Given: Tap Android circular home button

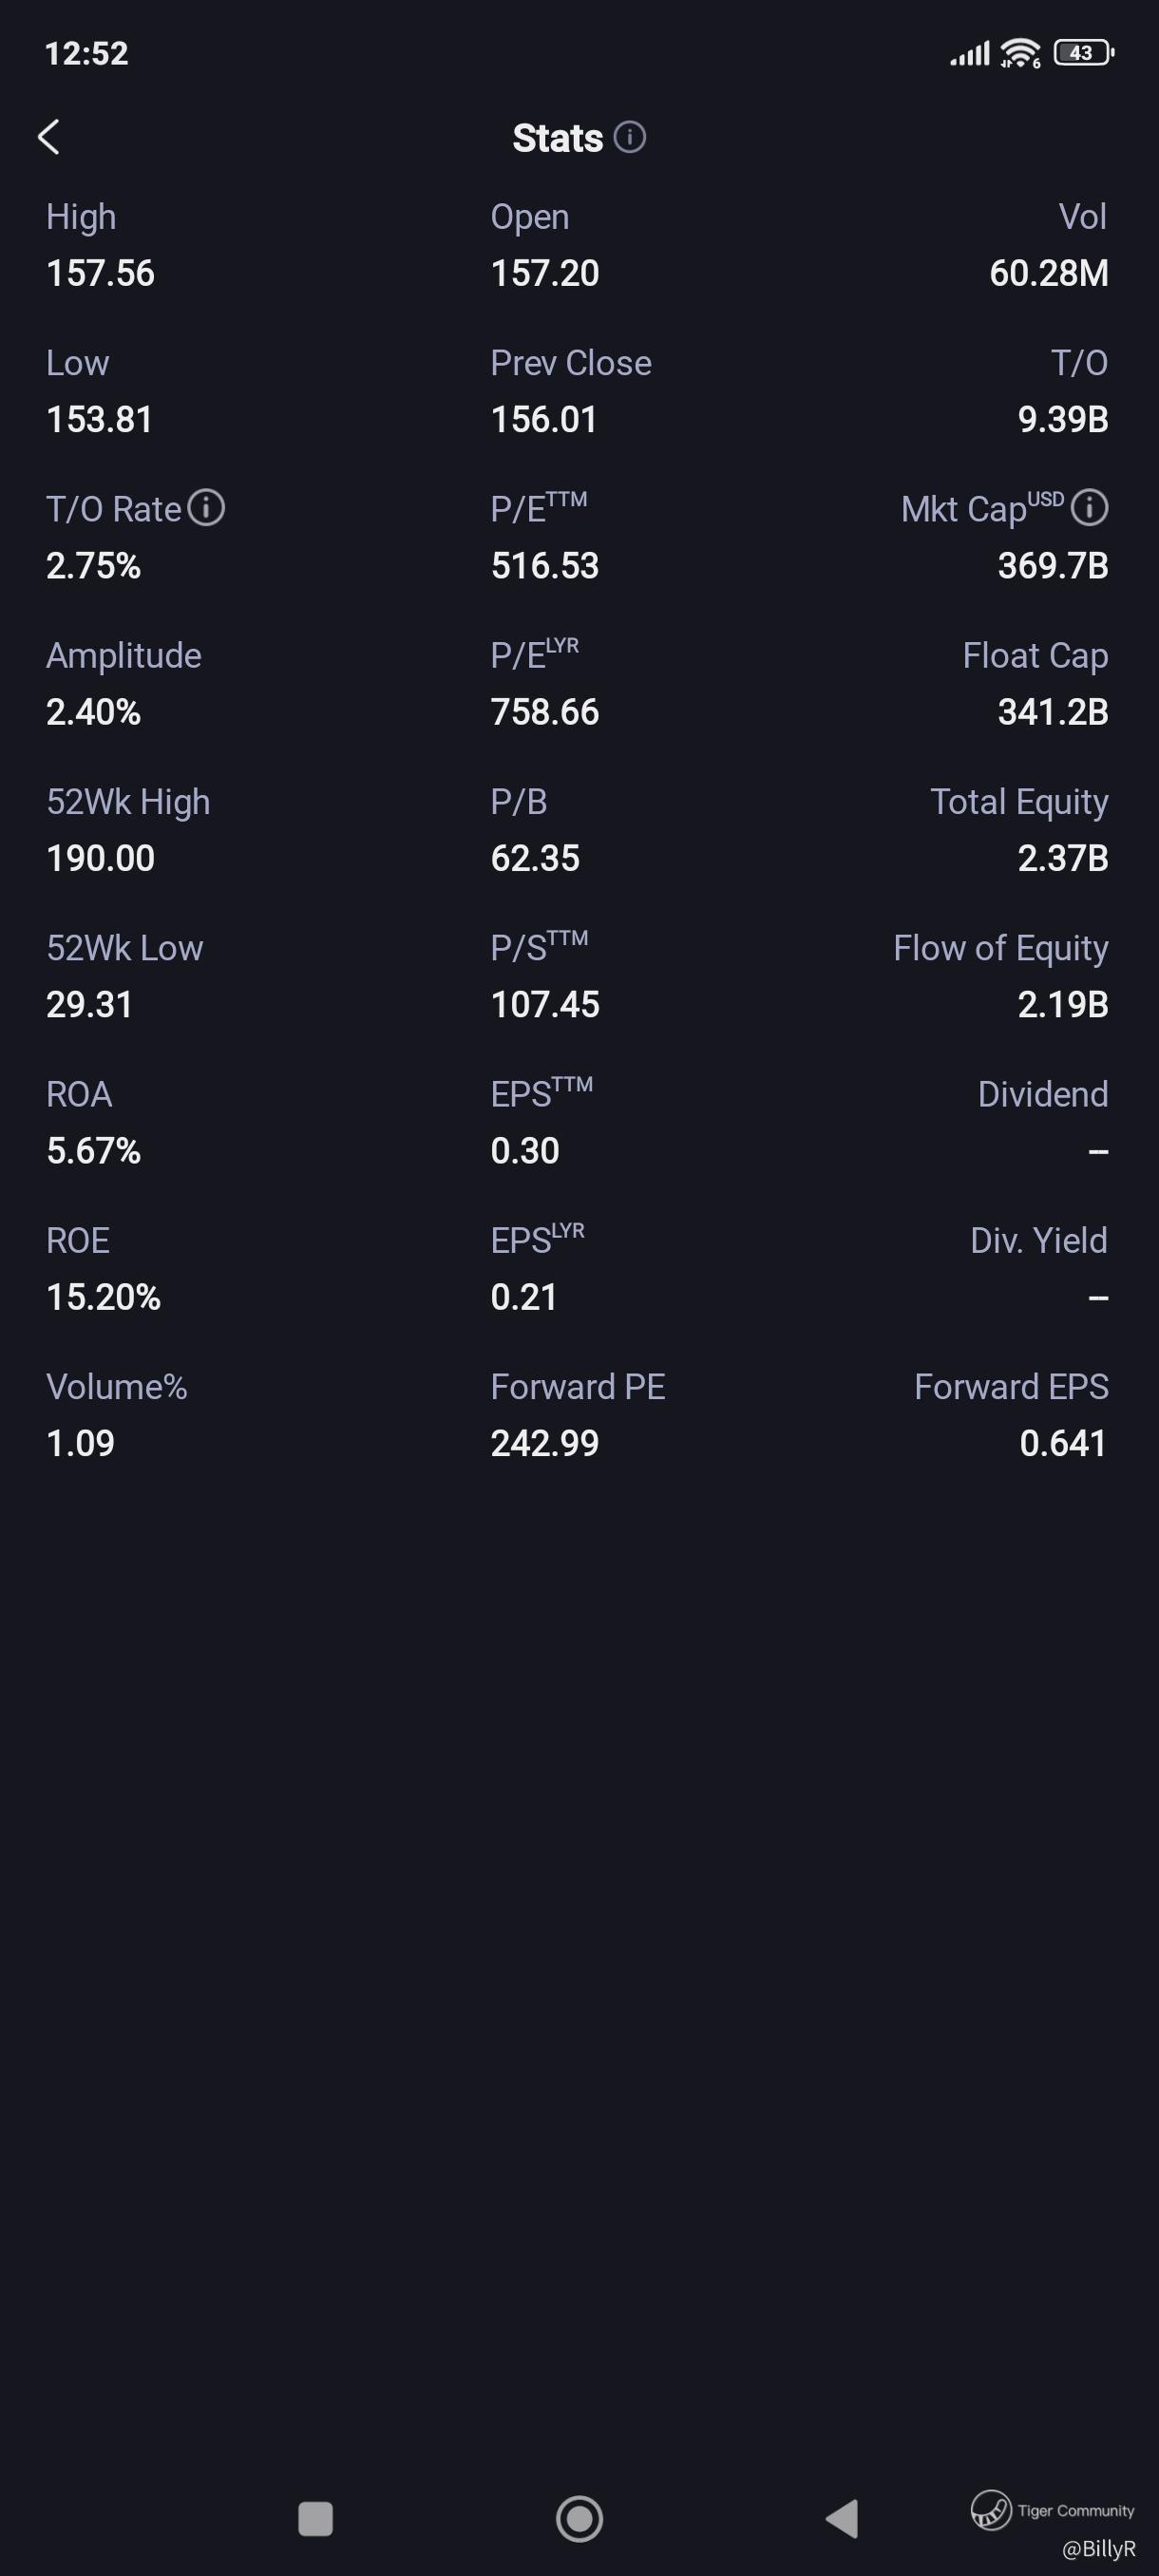Looking at the screenshot, I should click(x=579, y=2518).
